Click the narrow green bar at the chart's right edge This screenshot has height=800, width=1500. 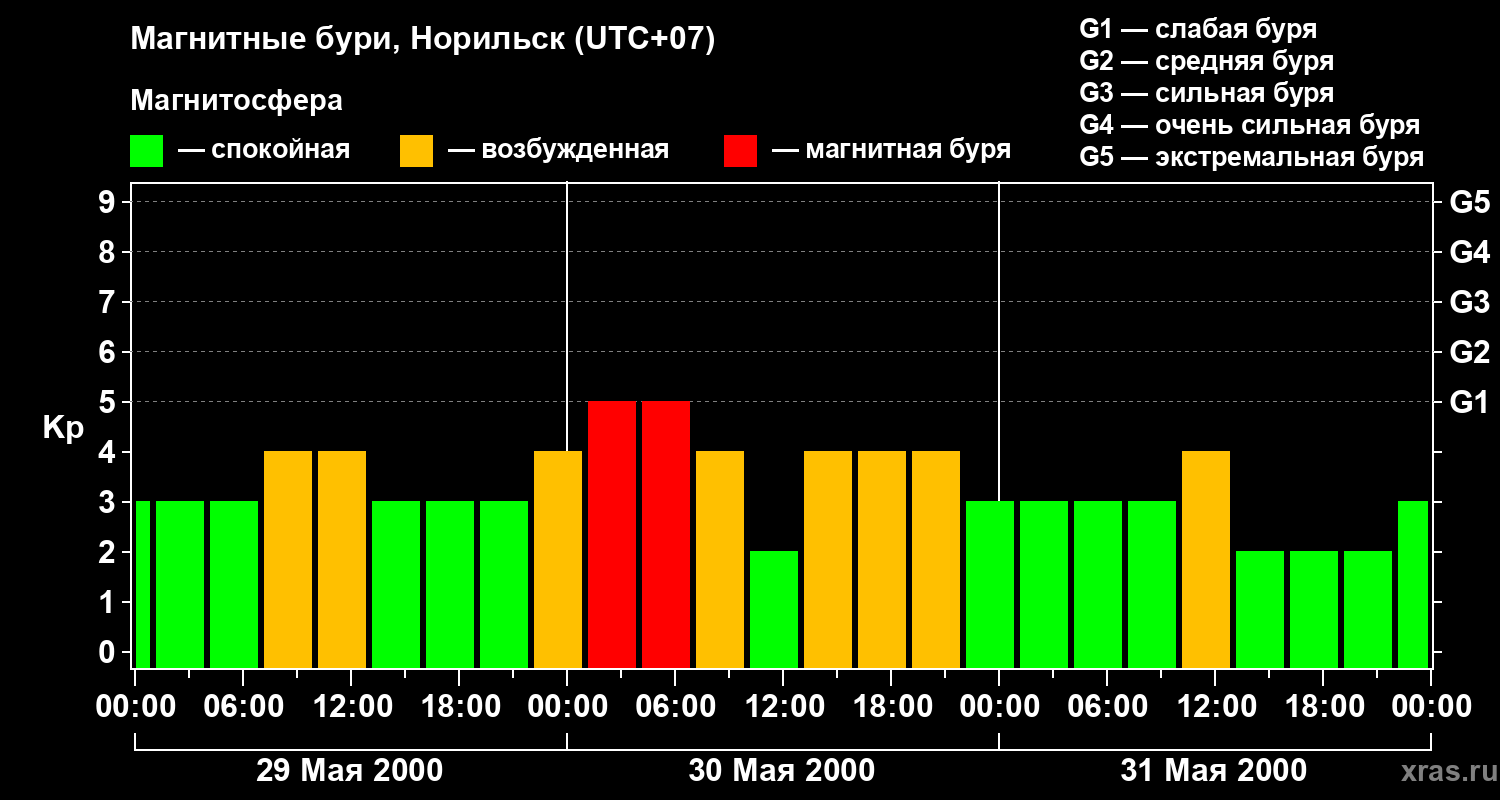(x=1413, y=584)
